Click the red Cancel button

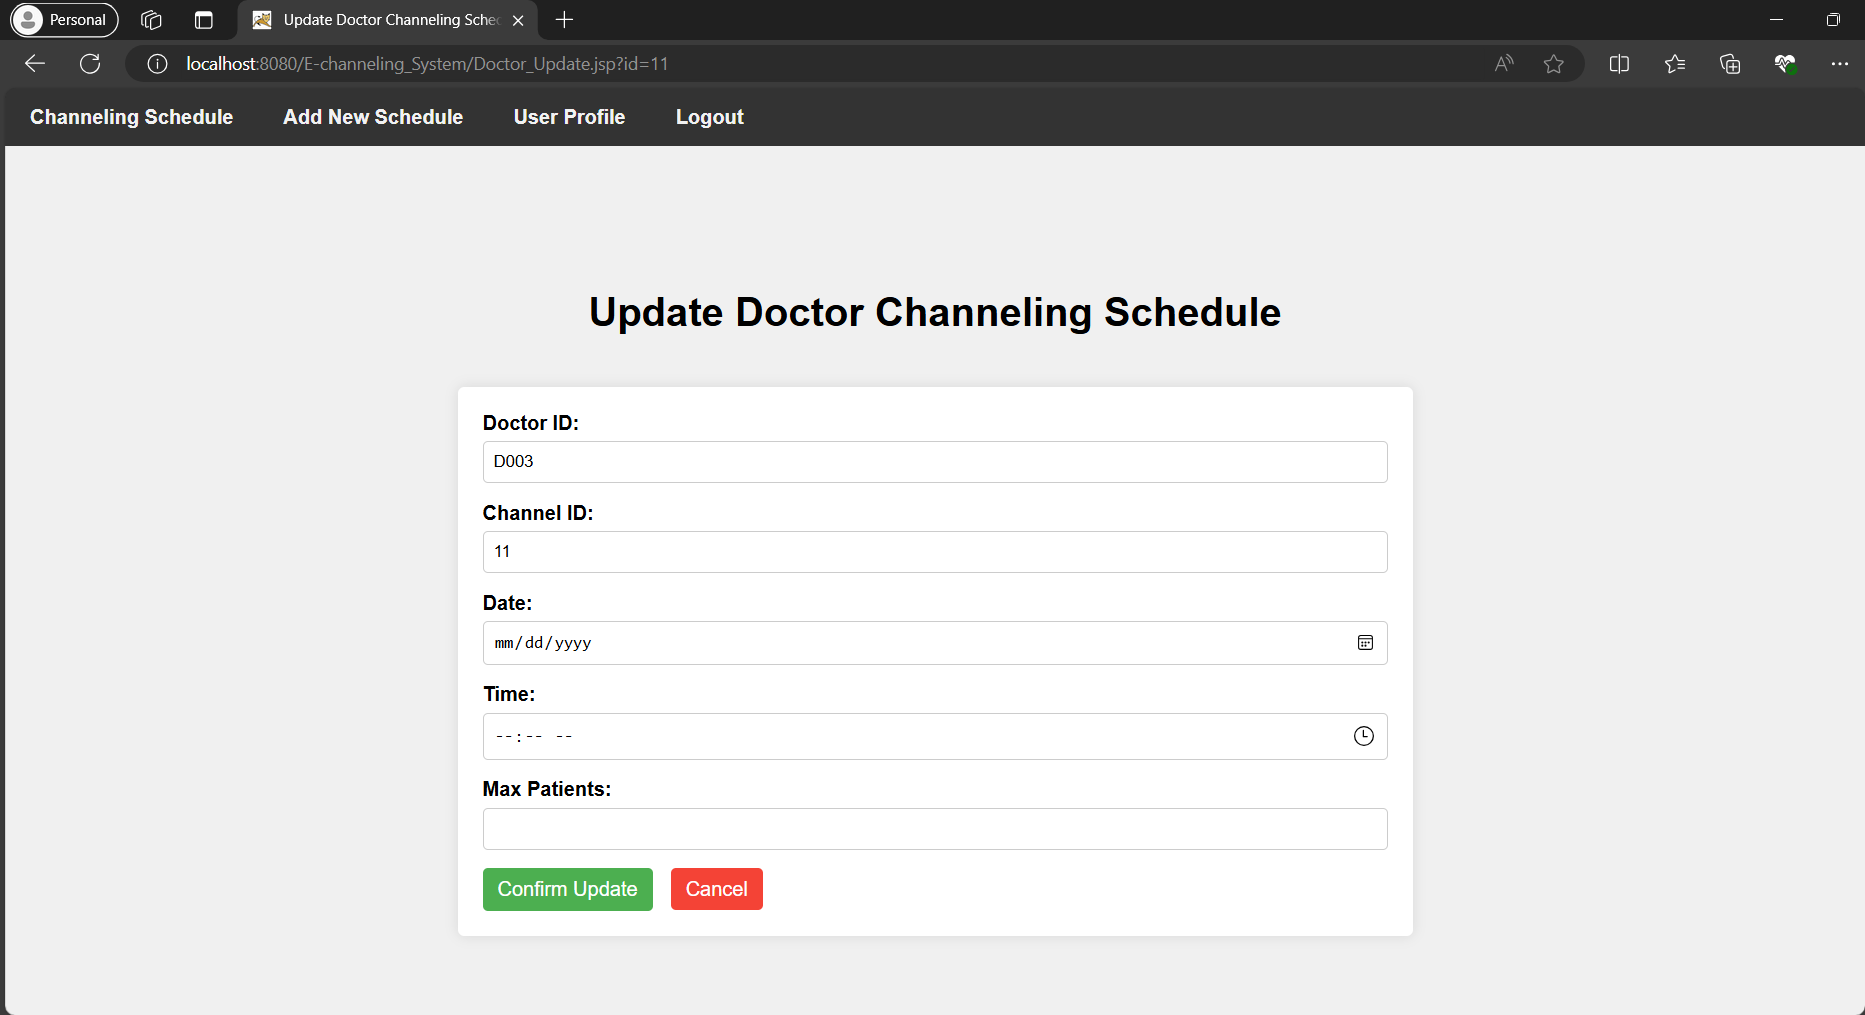[x=716, y=889]
